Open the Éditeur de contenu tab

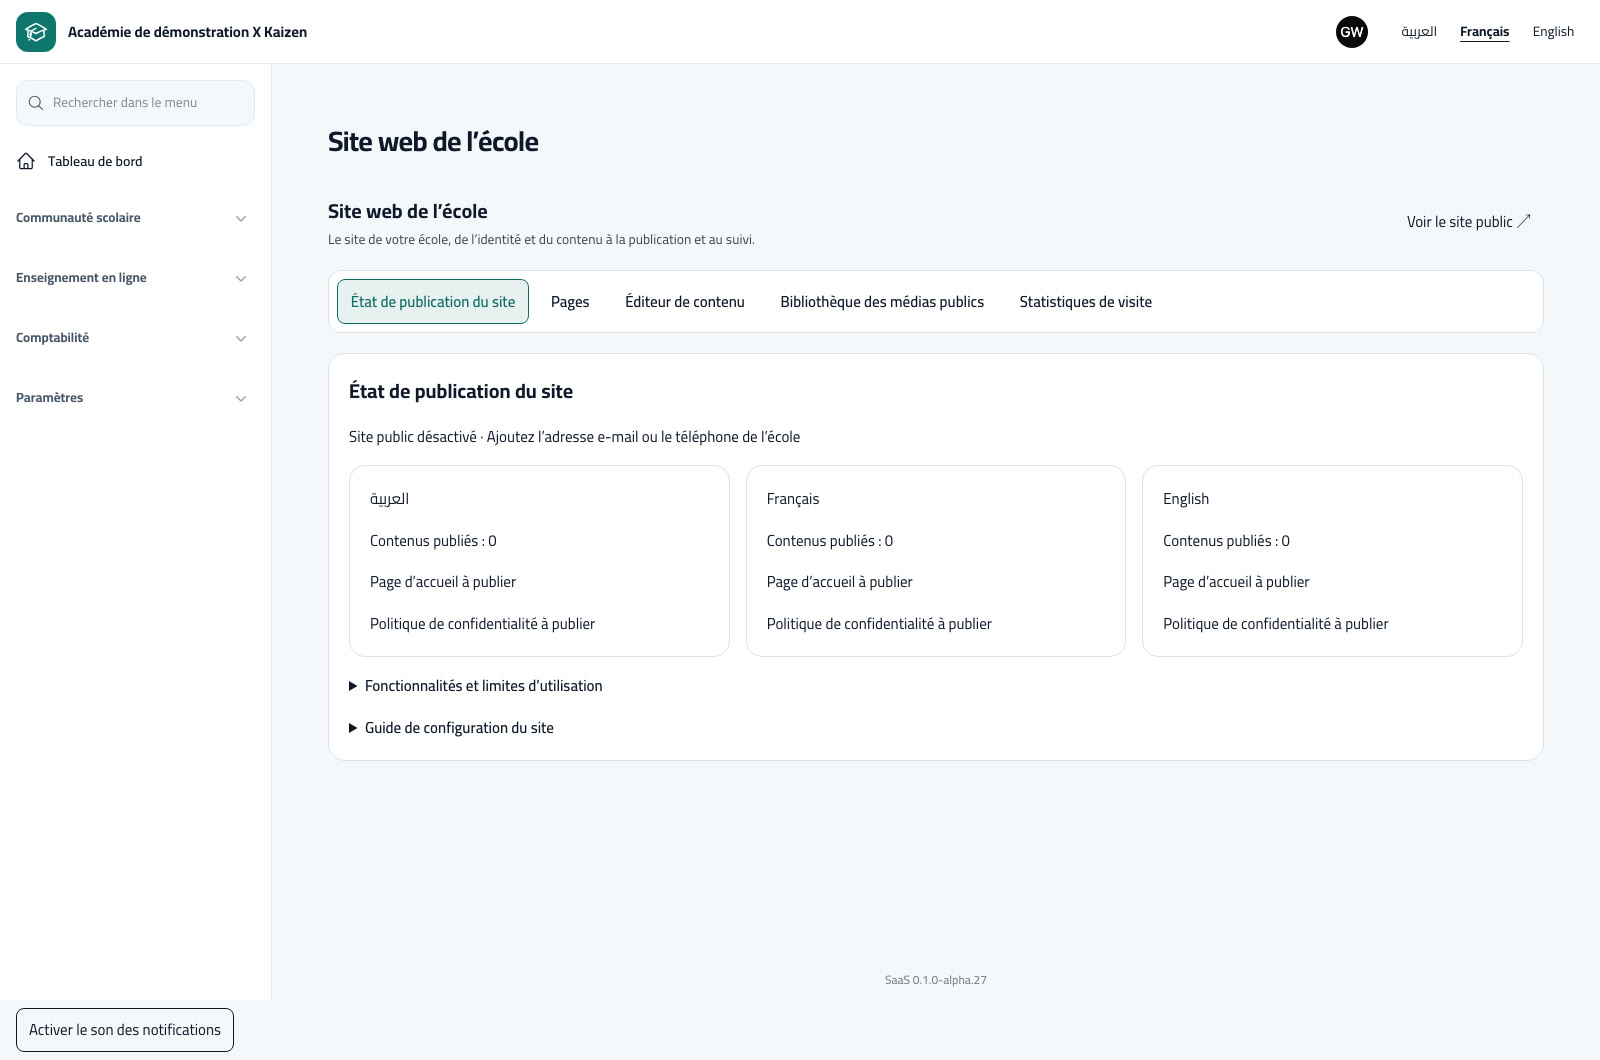(x=685, y=302)
